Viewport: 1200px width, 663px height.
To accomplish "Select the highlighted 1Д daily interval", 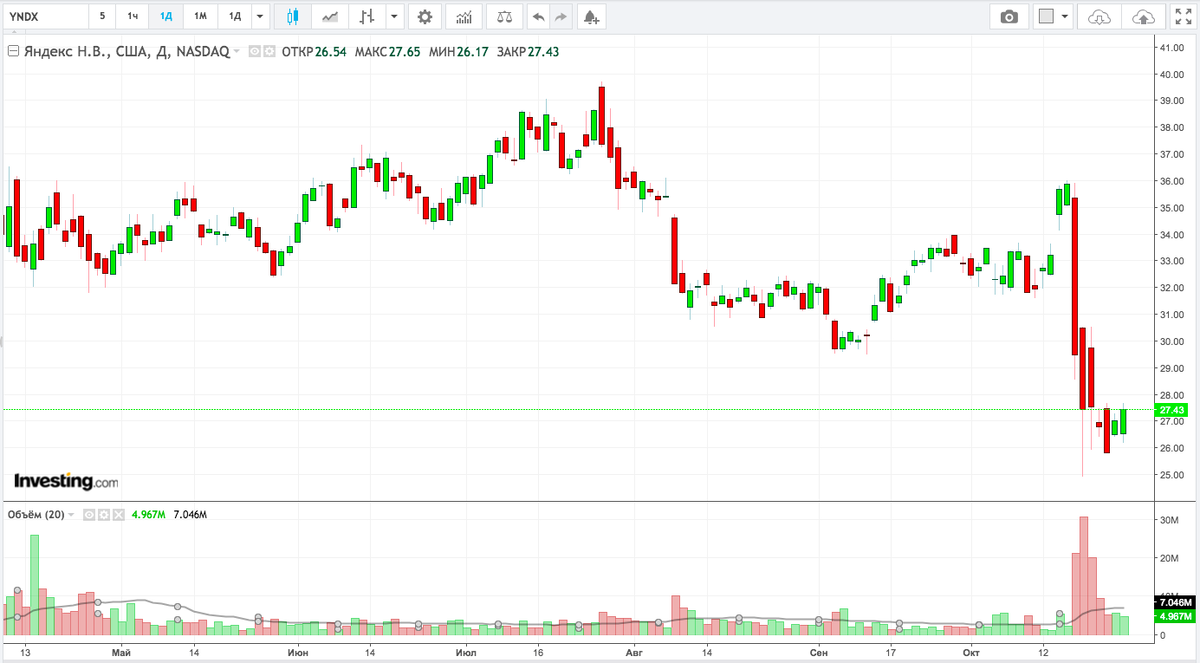I will [166, 16].
